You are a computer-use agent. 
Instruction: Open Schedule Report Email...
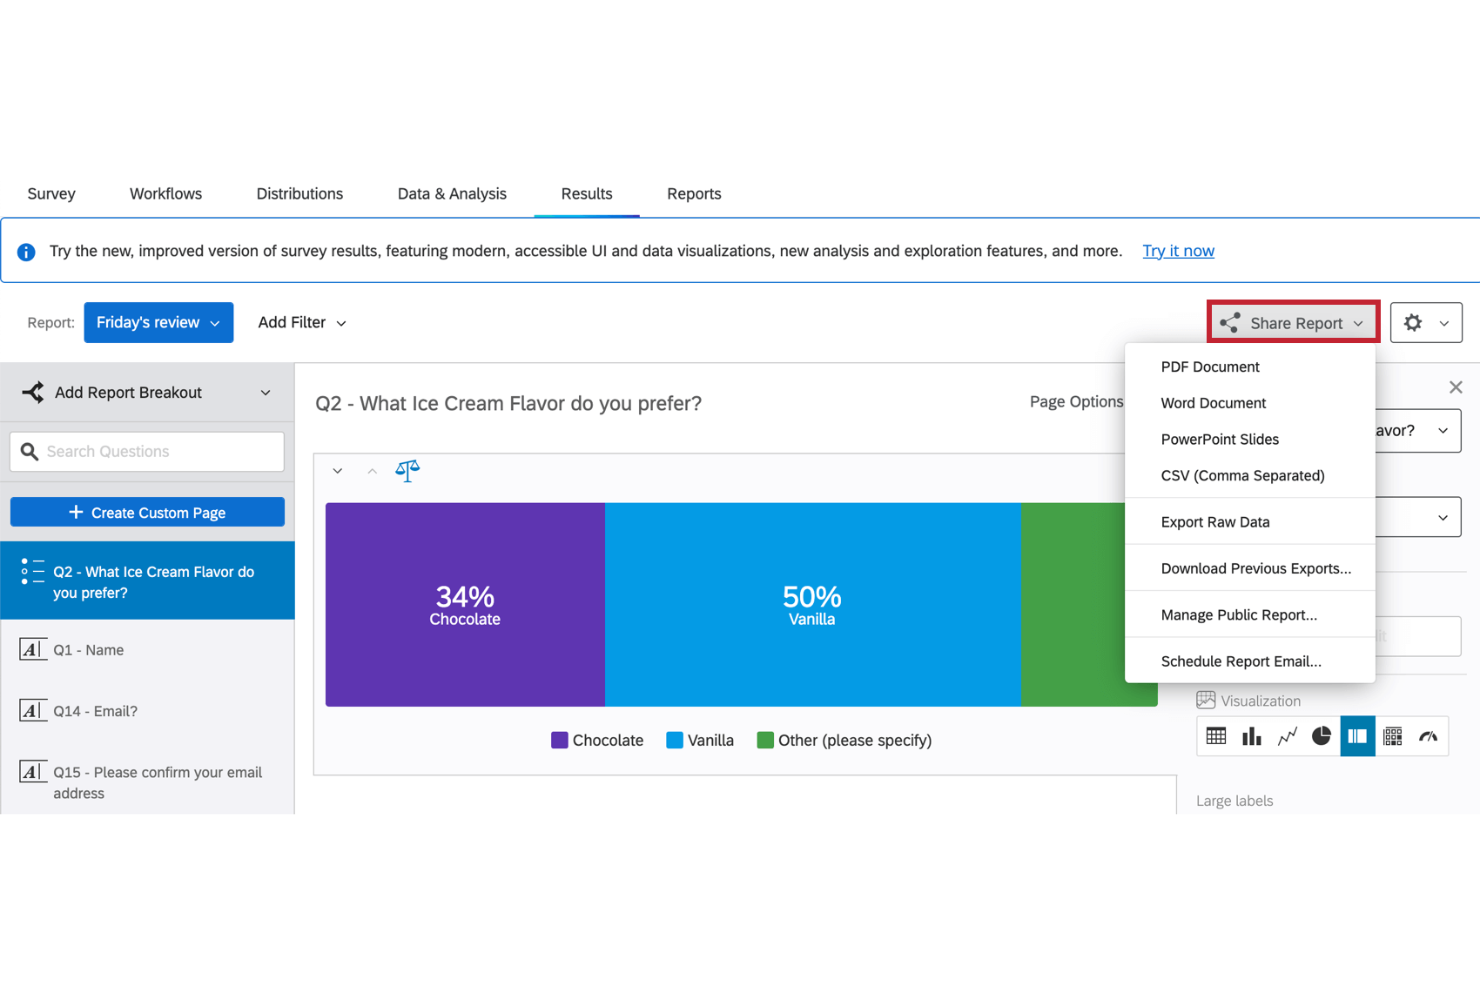click(1250, 661)
